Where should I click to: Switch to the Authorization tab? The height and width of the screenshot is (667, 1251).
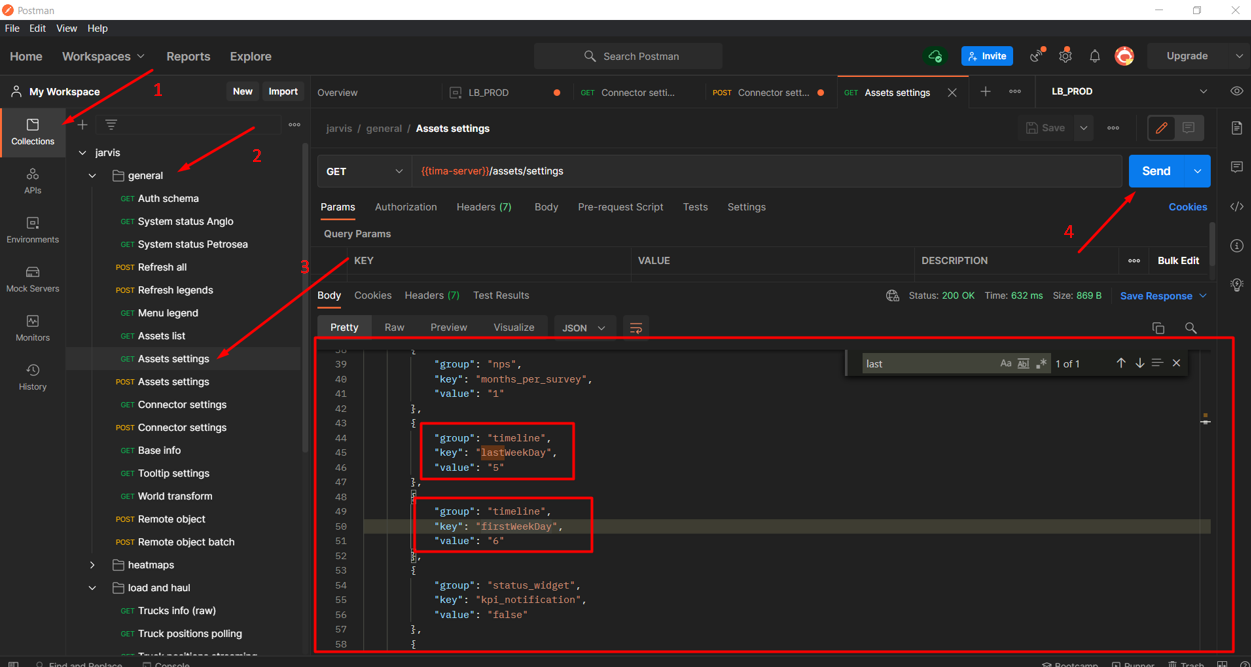[405, 207]
